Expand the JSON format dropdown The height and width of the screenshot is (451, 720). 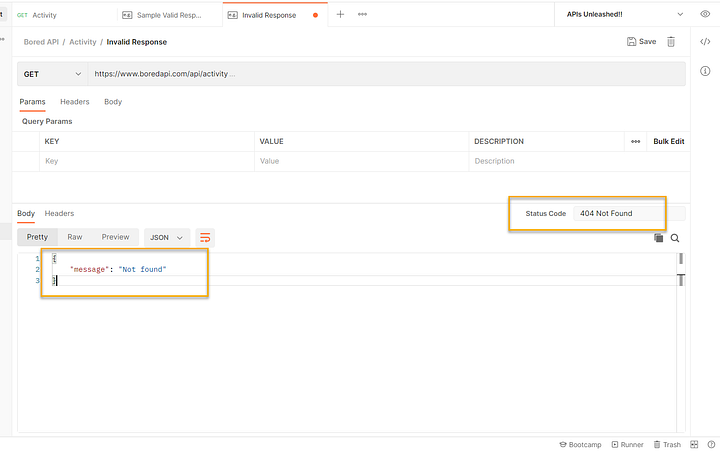[166, 237]
